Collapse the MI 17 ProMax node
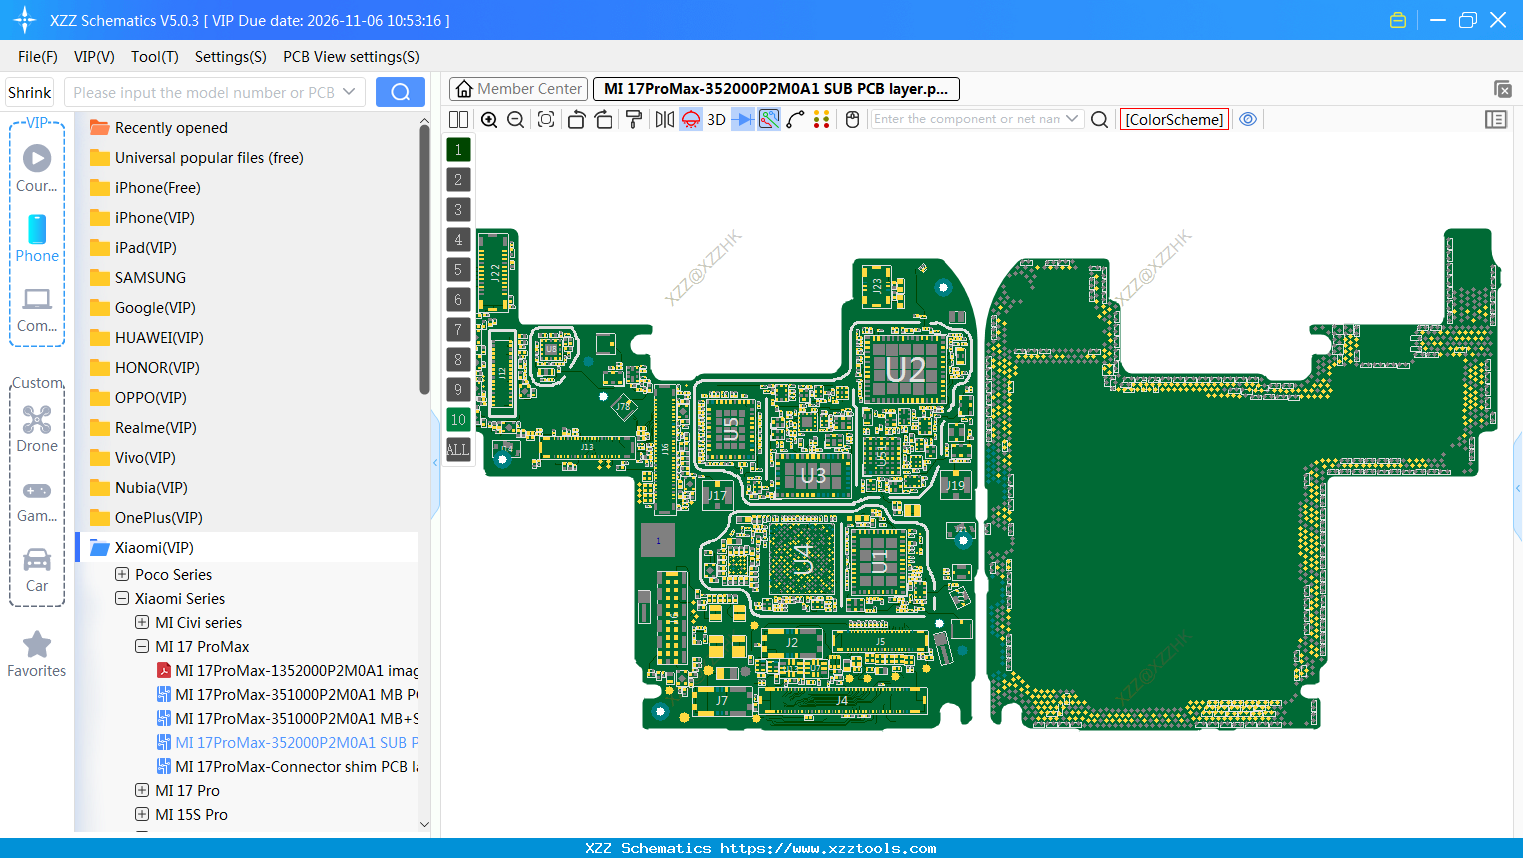 tap(141, 646)
